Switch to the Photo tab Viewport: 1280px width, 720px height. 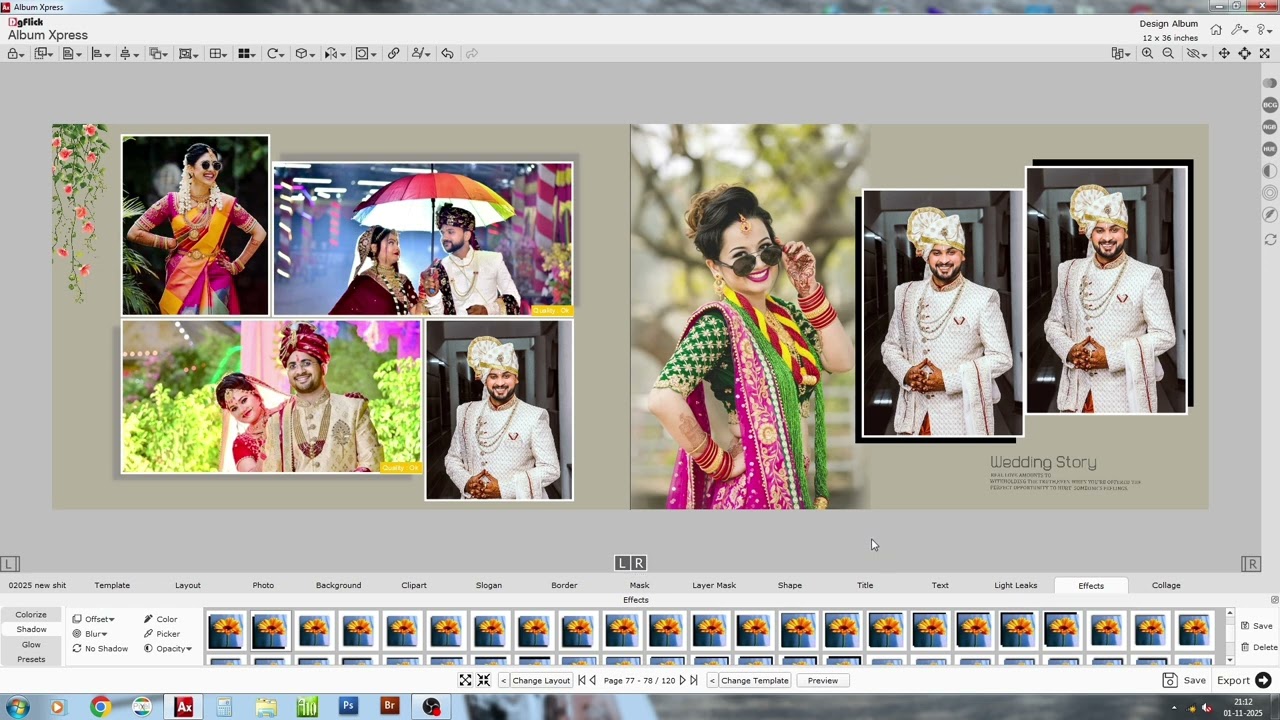263,585
